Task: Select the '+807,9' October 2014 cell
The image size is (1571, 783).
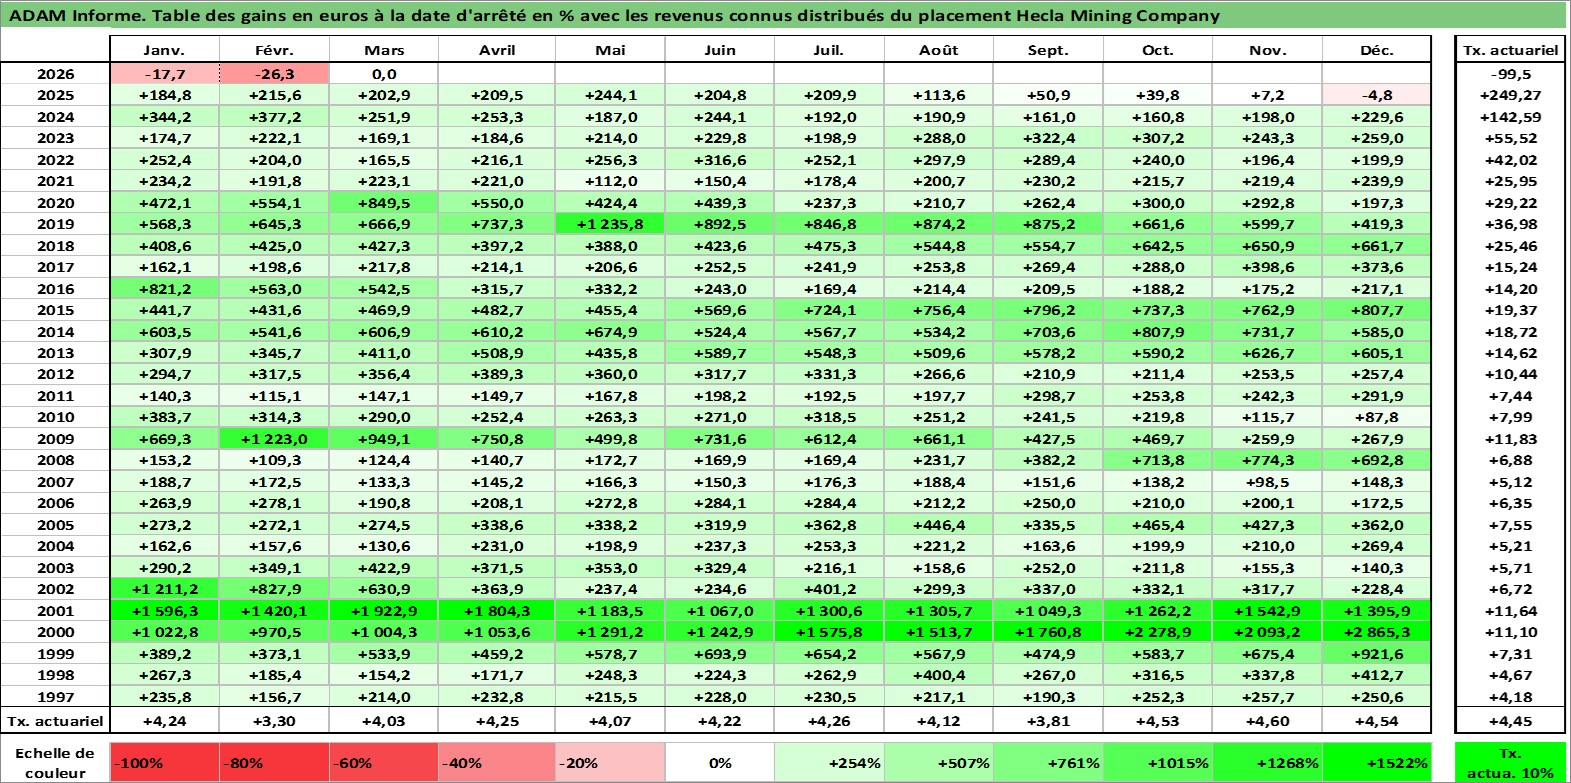Action: 1158,332
